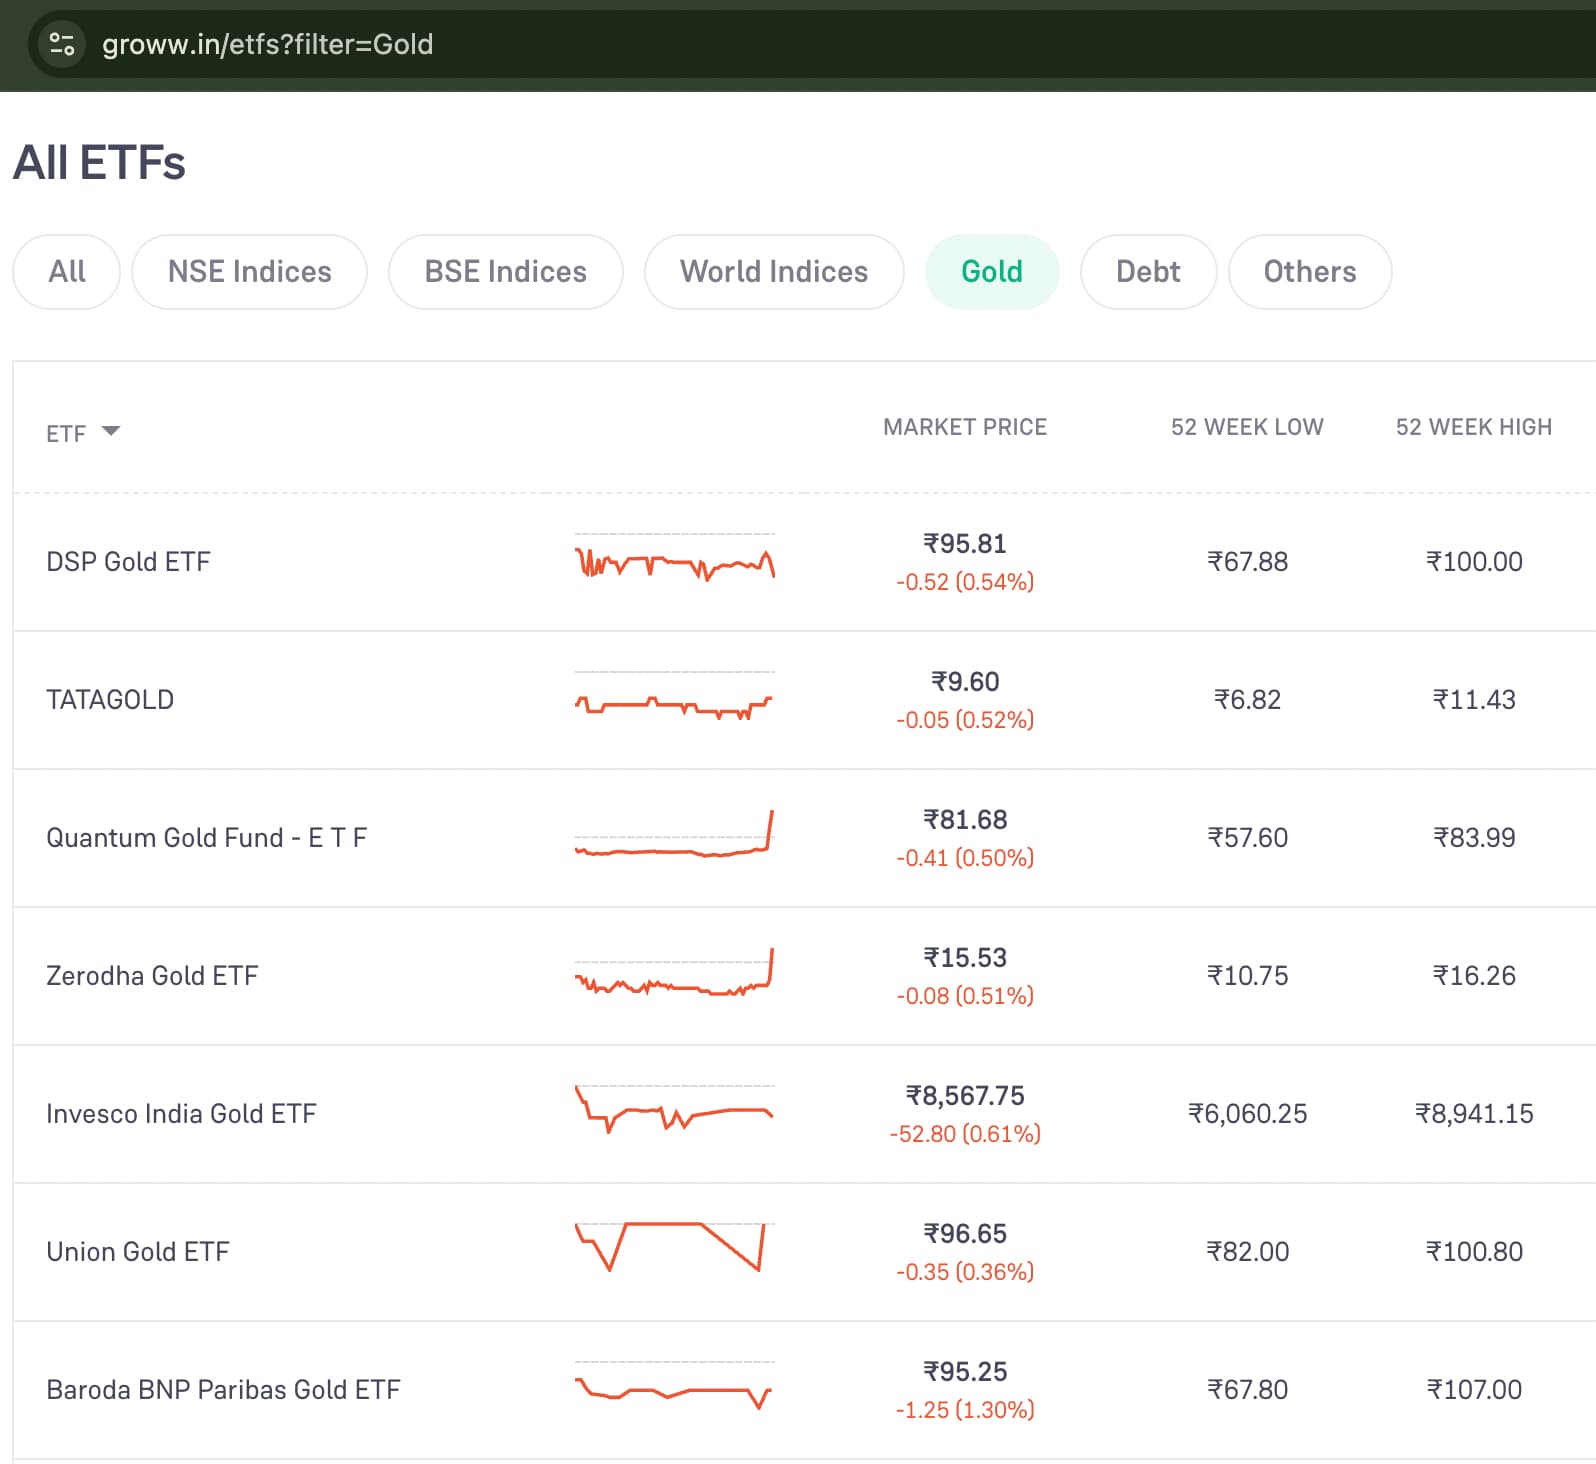The height and width of the screenshot is (1464, 1596).
Task: Click 52 week low ₹82.00
Action: pyautogui.click(x=1247, y=1252)
